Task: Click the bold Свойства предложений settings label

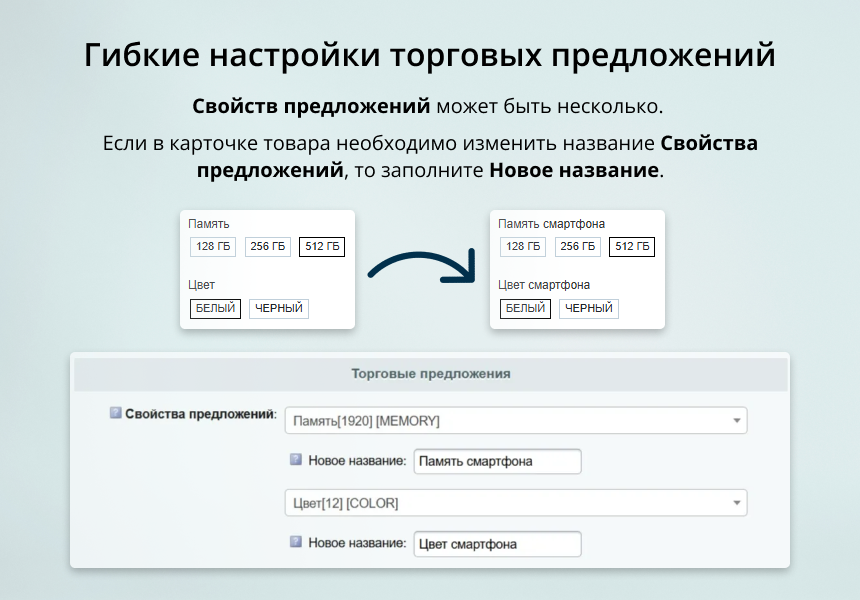Action: click(200, 414)
